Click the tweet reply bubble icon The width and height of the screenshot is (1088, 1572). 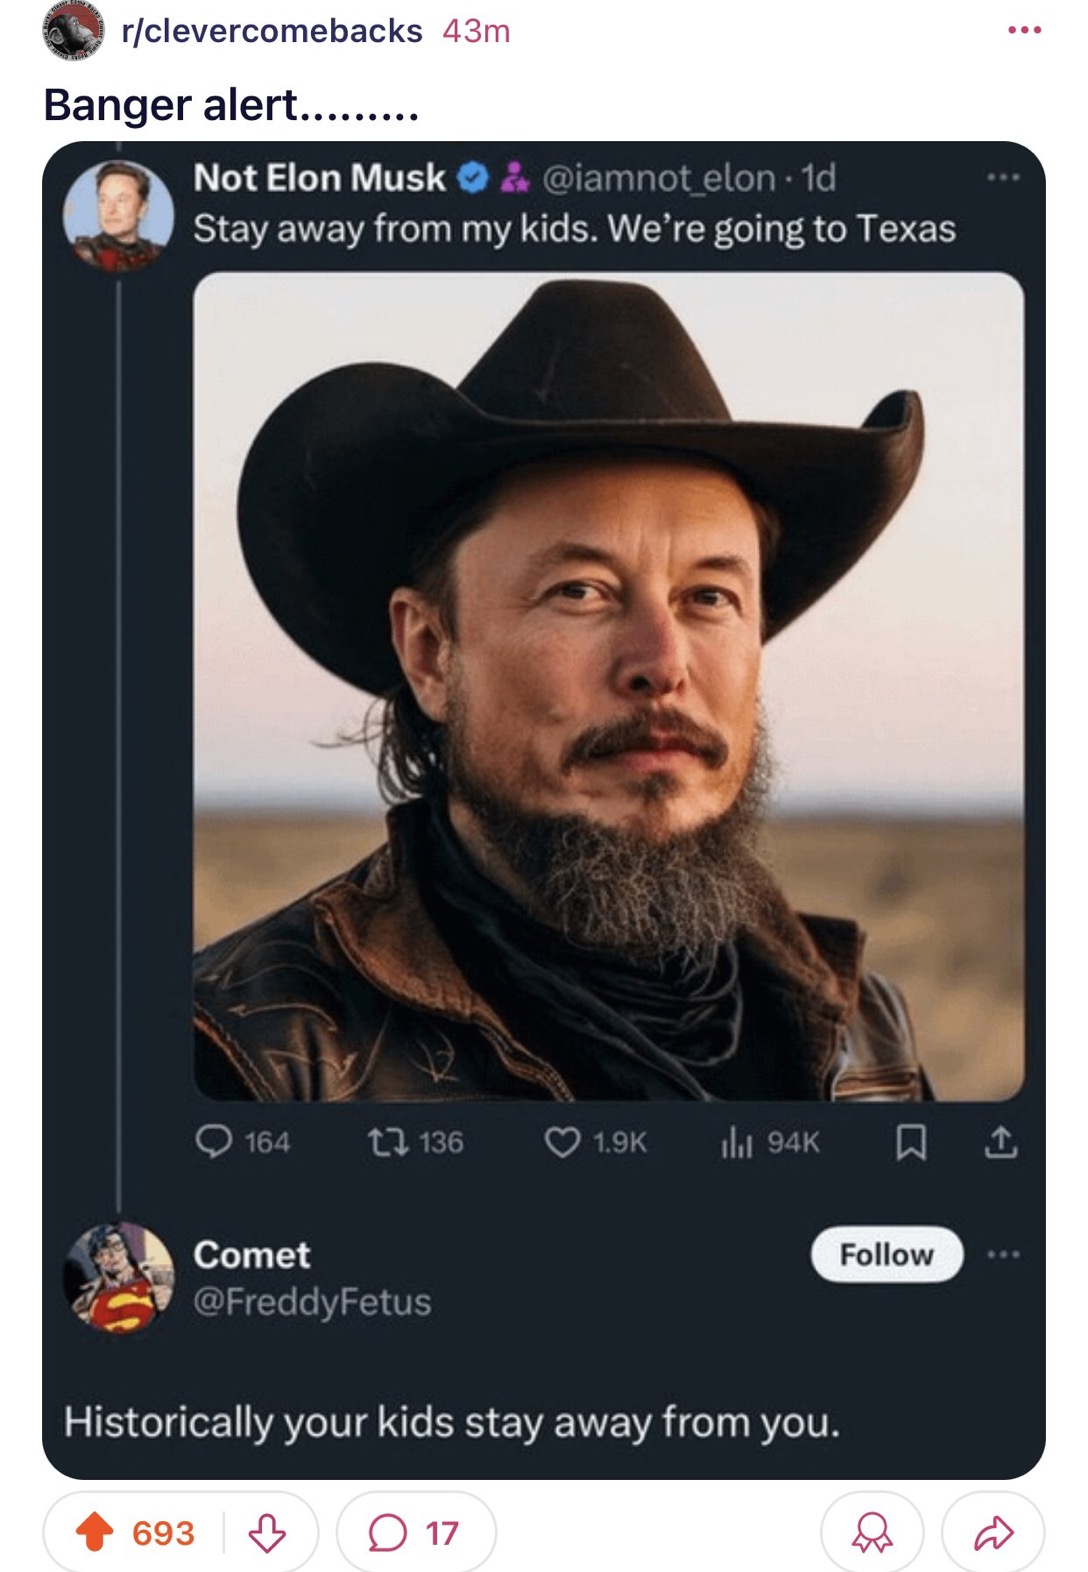pyautogui.click(x=213, y=1141)
